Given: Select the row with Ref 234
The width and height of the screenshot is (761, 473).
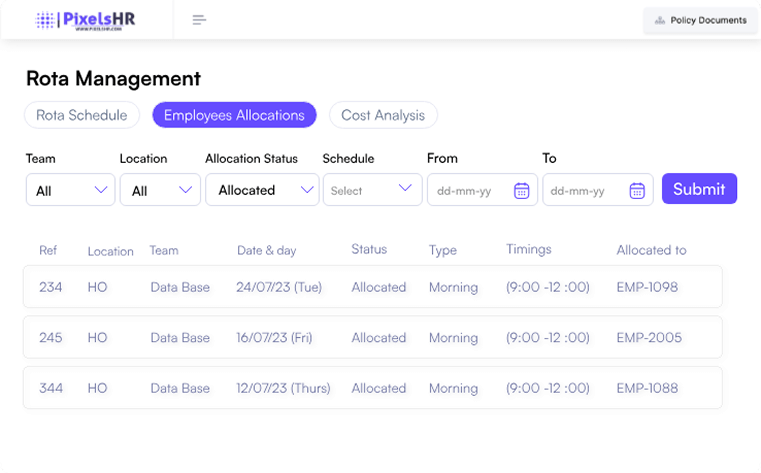Looking at the screenshot, I should (372, 287).
